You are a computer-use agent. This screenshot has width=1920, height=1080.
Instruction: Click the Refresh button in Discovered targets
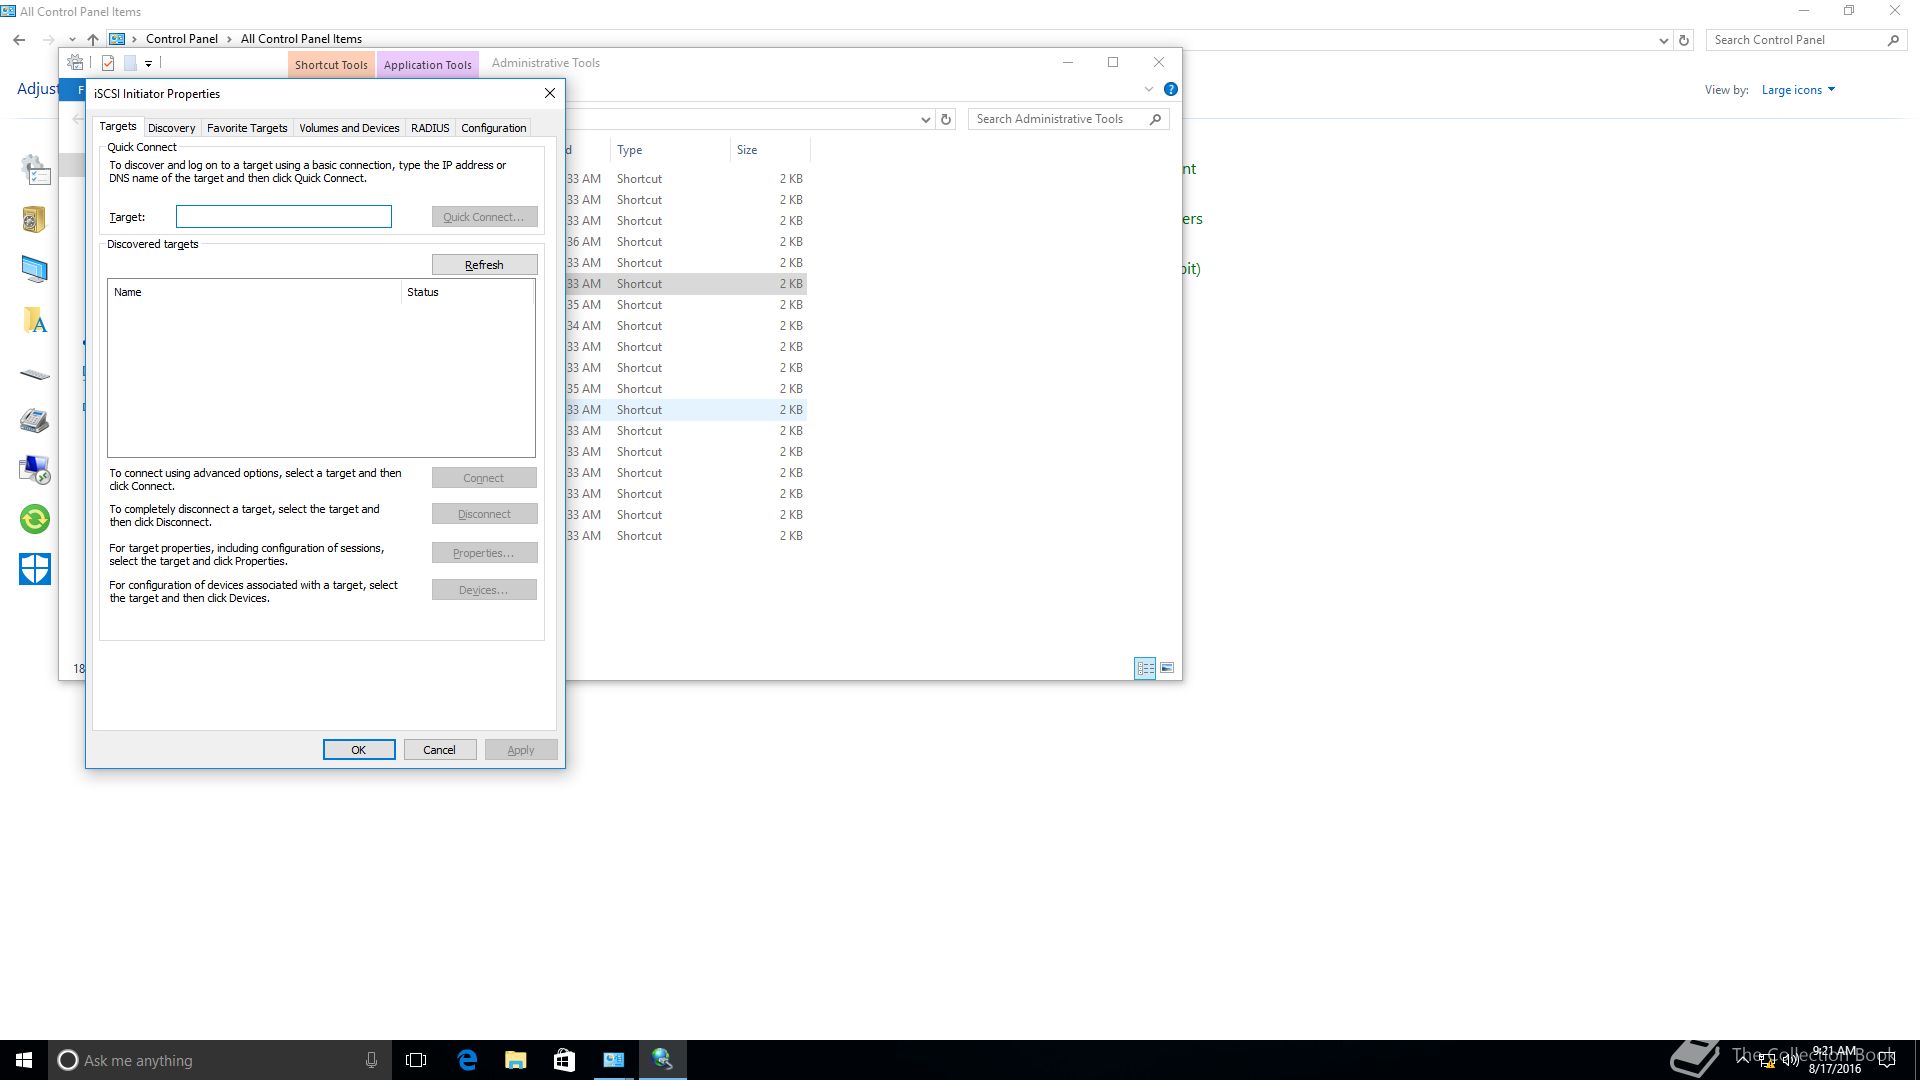click(x=484, y=265)
